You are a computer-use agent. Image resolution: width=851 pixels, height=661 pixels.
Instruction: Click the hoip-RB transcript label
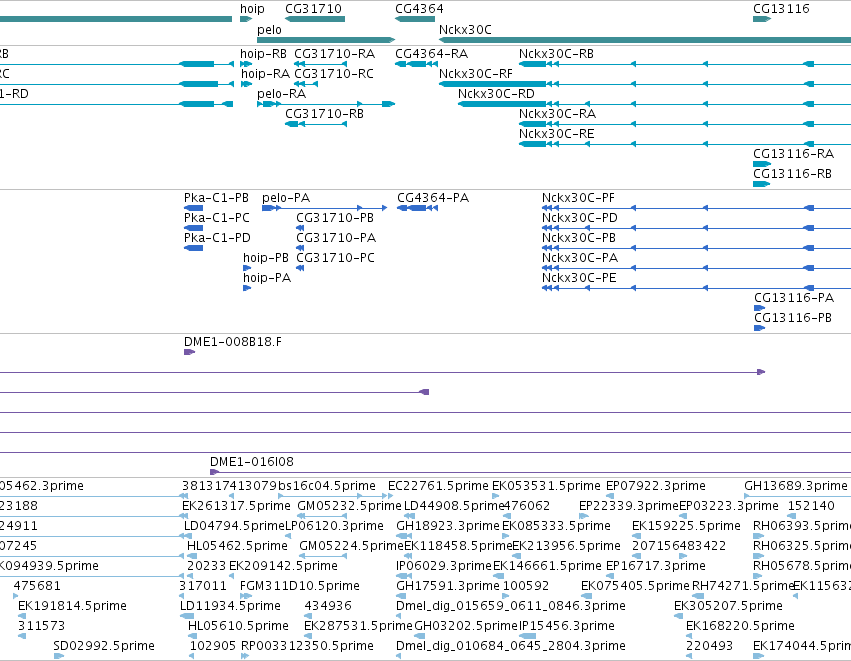click(x=263, y=54)
